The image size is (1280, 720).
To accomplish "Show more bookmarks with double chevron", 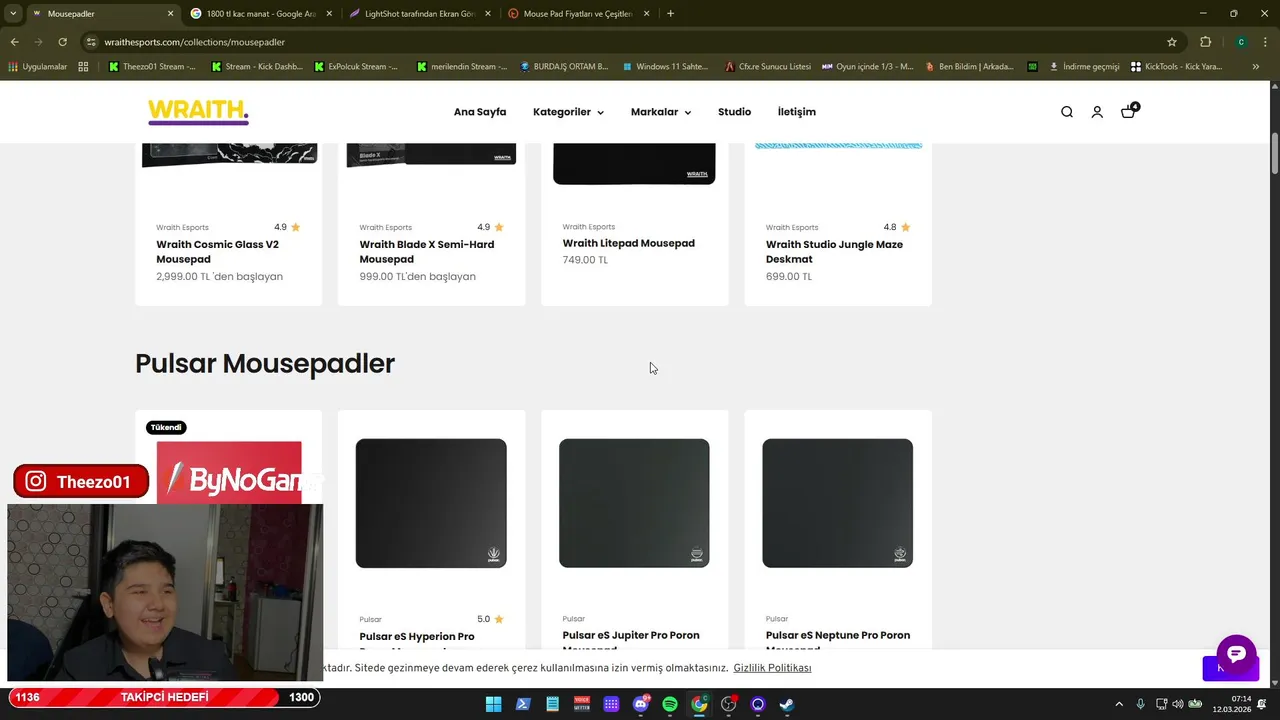I will (1256, 67).
